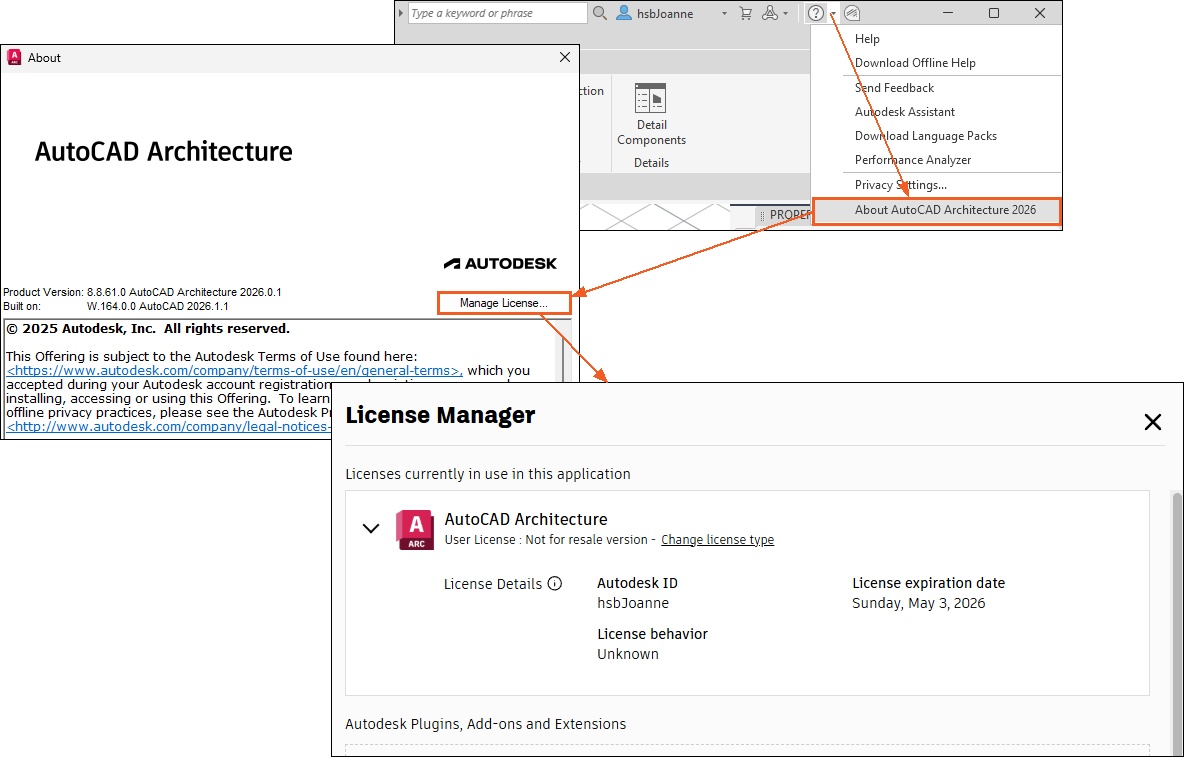
Task: Select Send Feedback menu entry
Action: pyautogui.click(x=894, y=88)
